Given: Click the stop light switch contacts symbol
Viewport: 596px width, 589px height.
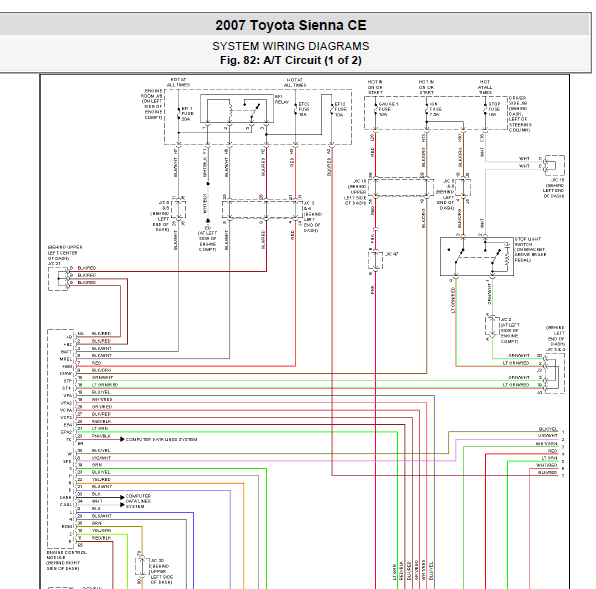Looking at the screenshot, I should [x=477, y=256].
